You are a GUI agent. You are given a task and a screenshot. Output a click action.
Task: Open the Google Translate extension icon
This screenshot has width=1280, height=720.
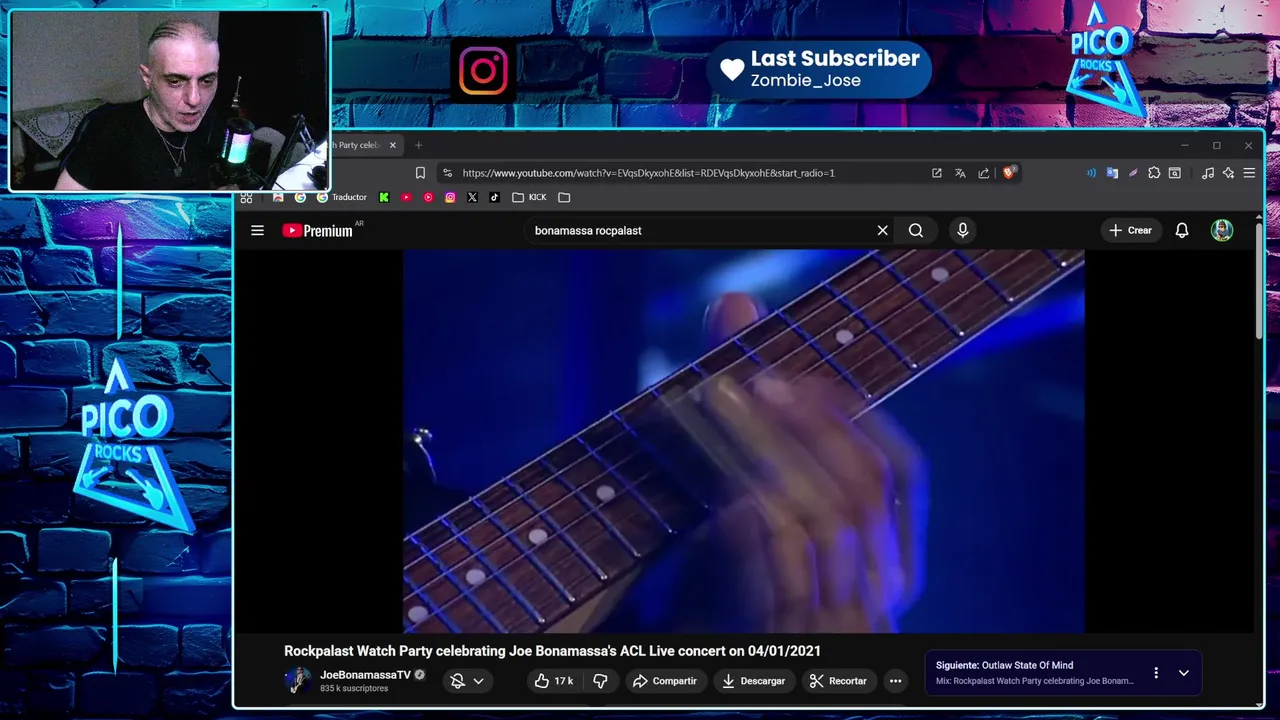click(1112, 173)
